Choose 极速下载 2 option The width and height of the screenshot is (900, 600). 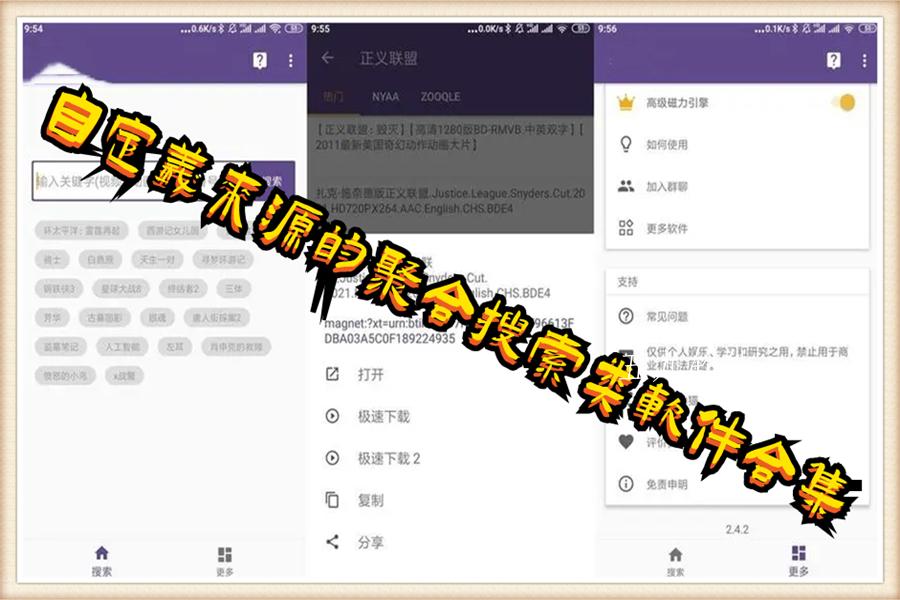click(389, 459)
